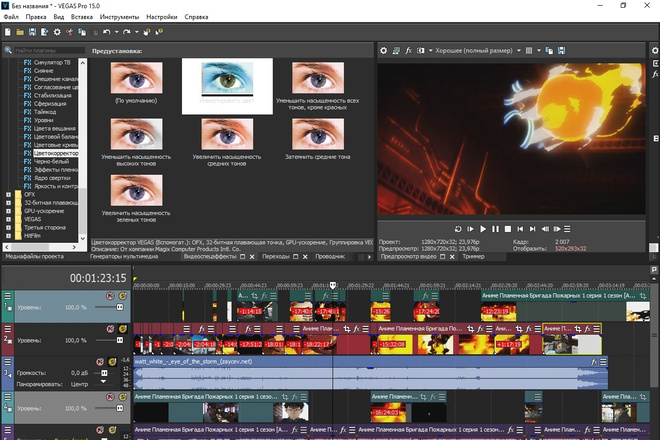
Task: Open video output FX in preview toolbar
Action: (408, 51)
